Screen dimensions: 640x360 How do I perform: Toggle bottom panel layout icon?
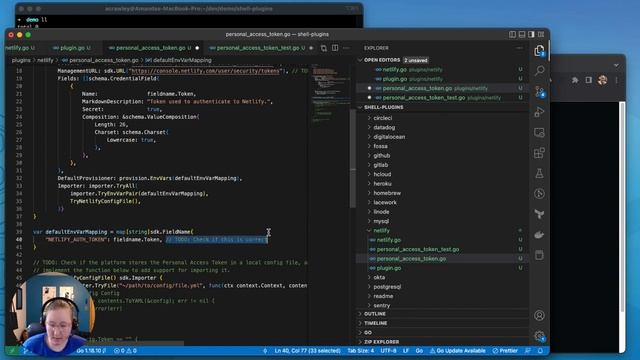coord(522,35)
